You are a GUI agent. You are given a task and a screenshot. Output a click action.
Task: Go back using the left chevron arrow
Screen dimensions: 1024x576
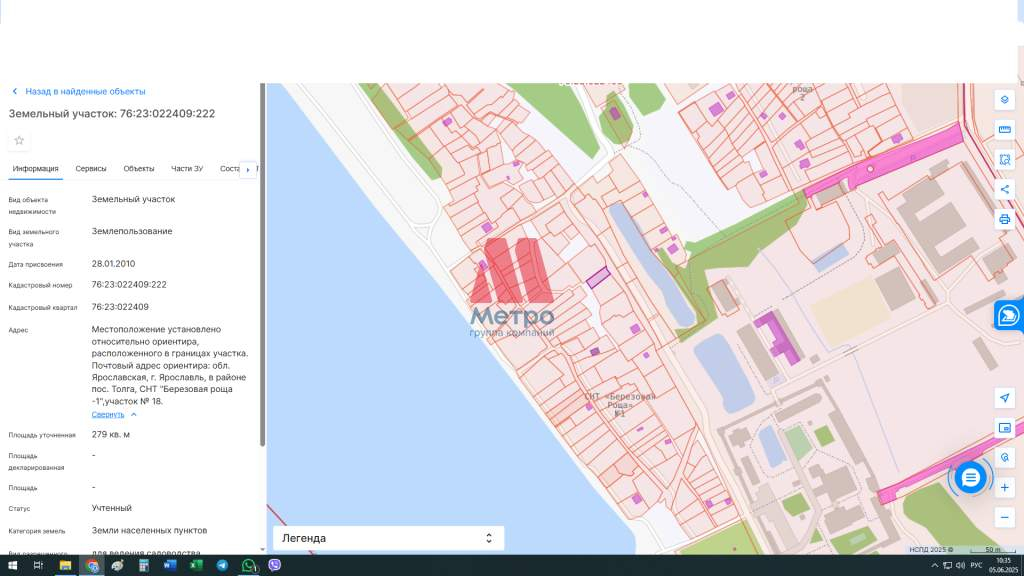(15, 91)
